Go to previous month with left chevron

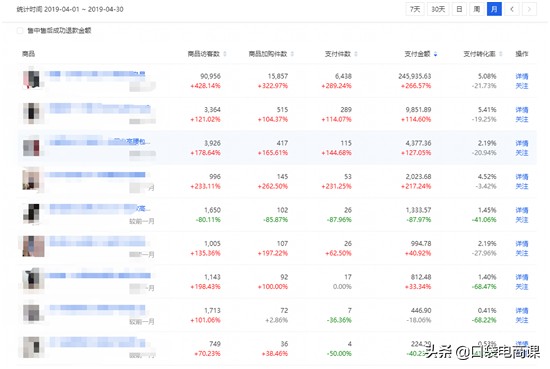point(512,9)
